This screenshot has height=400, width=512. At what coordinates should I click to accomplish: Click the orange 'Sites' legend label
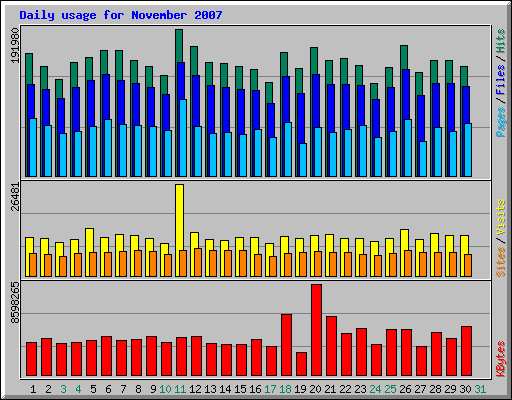pos(501,262)
